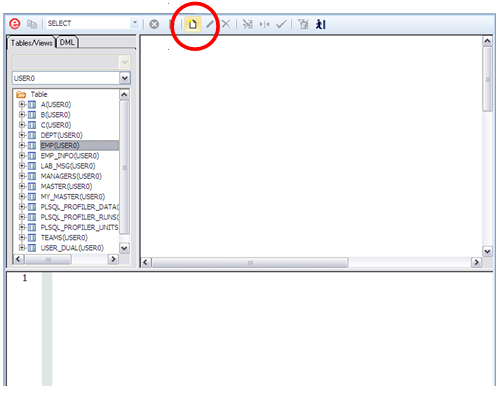The height and width of the screenshot is (395, 497).
Task: Select the Tables/Views tab
Action: click(31, 43)
